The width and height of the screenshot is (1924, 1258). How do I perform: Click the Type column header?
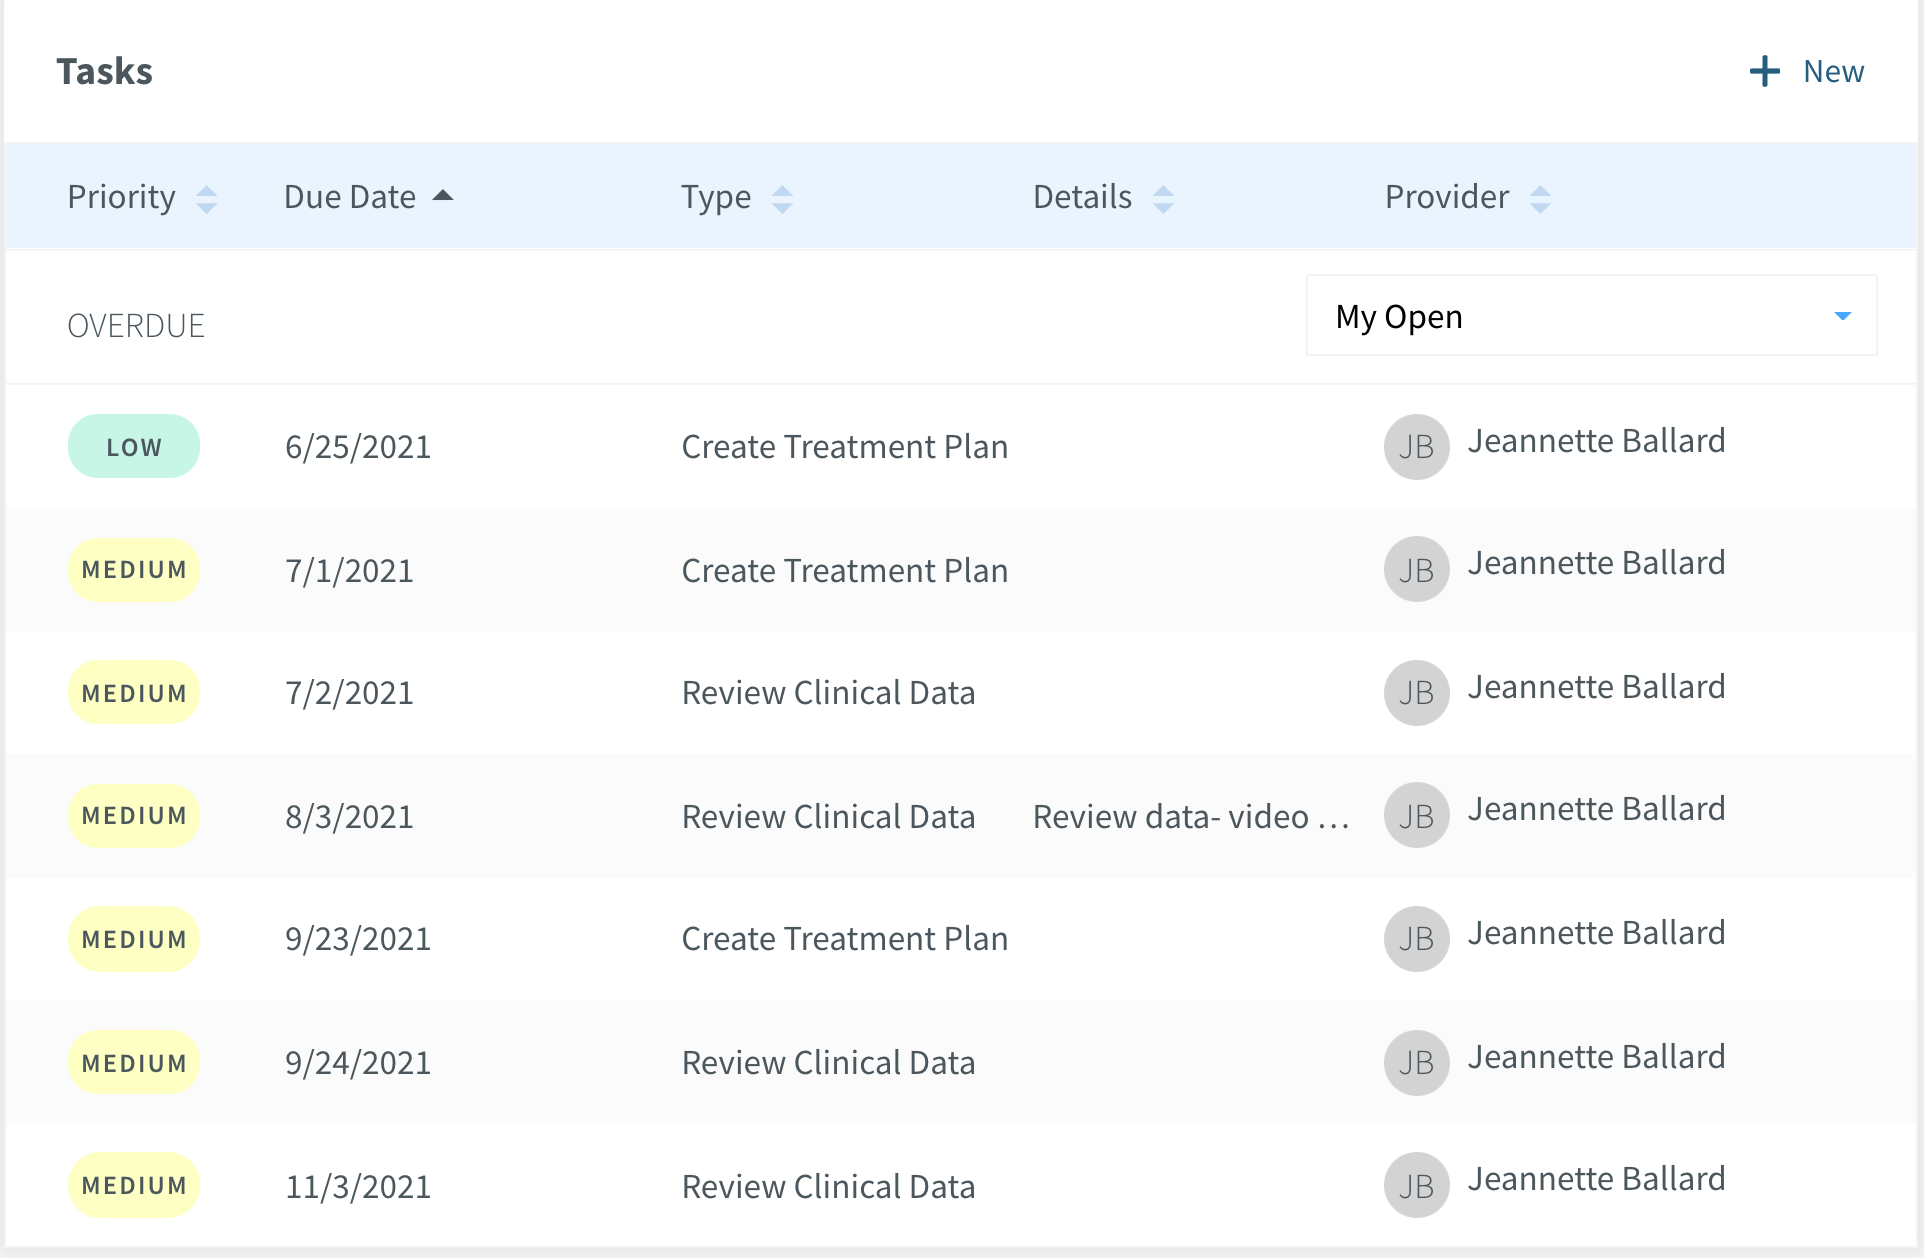coord(716,197)
